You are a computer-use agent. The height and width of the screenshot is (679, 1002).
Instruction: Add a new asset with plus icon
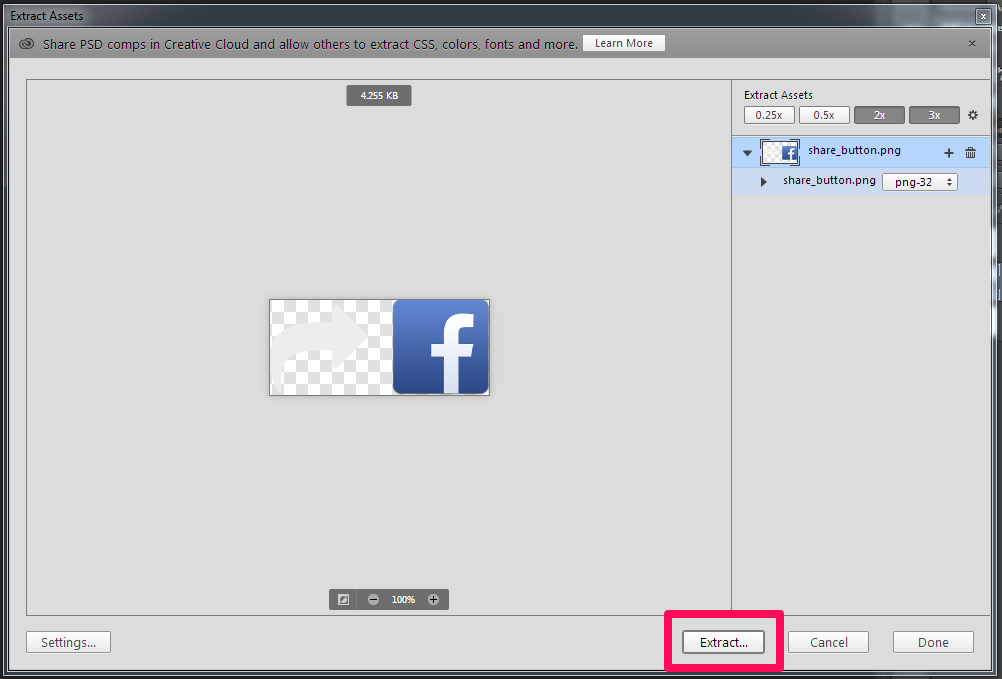tap(948, 153)
